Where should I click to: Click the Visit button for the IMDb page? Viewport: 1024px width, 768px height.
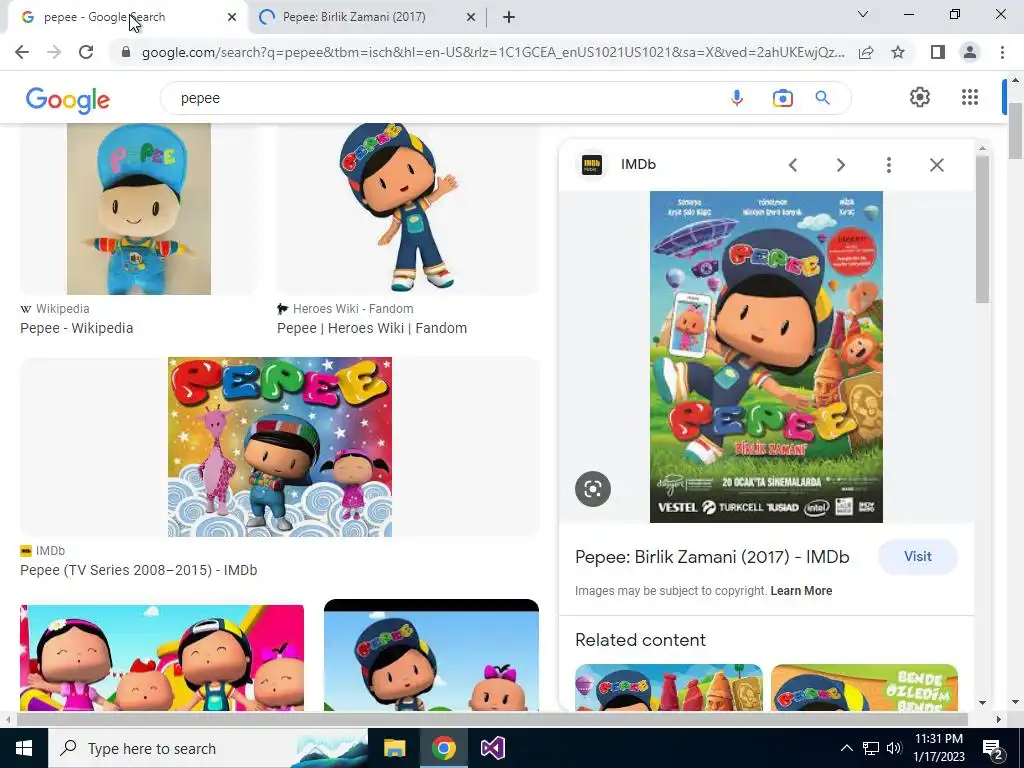(x=918, y=556)
